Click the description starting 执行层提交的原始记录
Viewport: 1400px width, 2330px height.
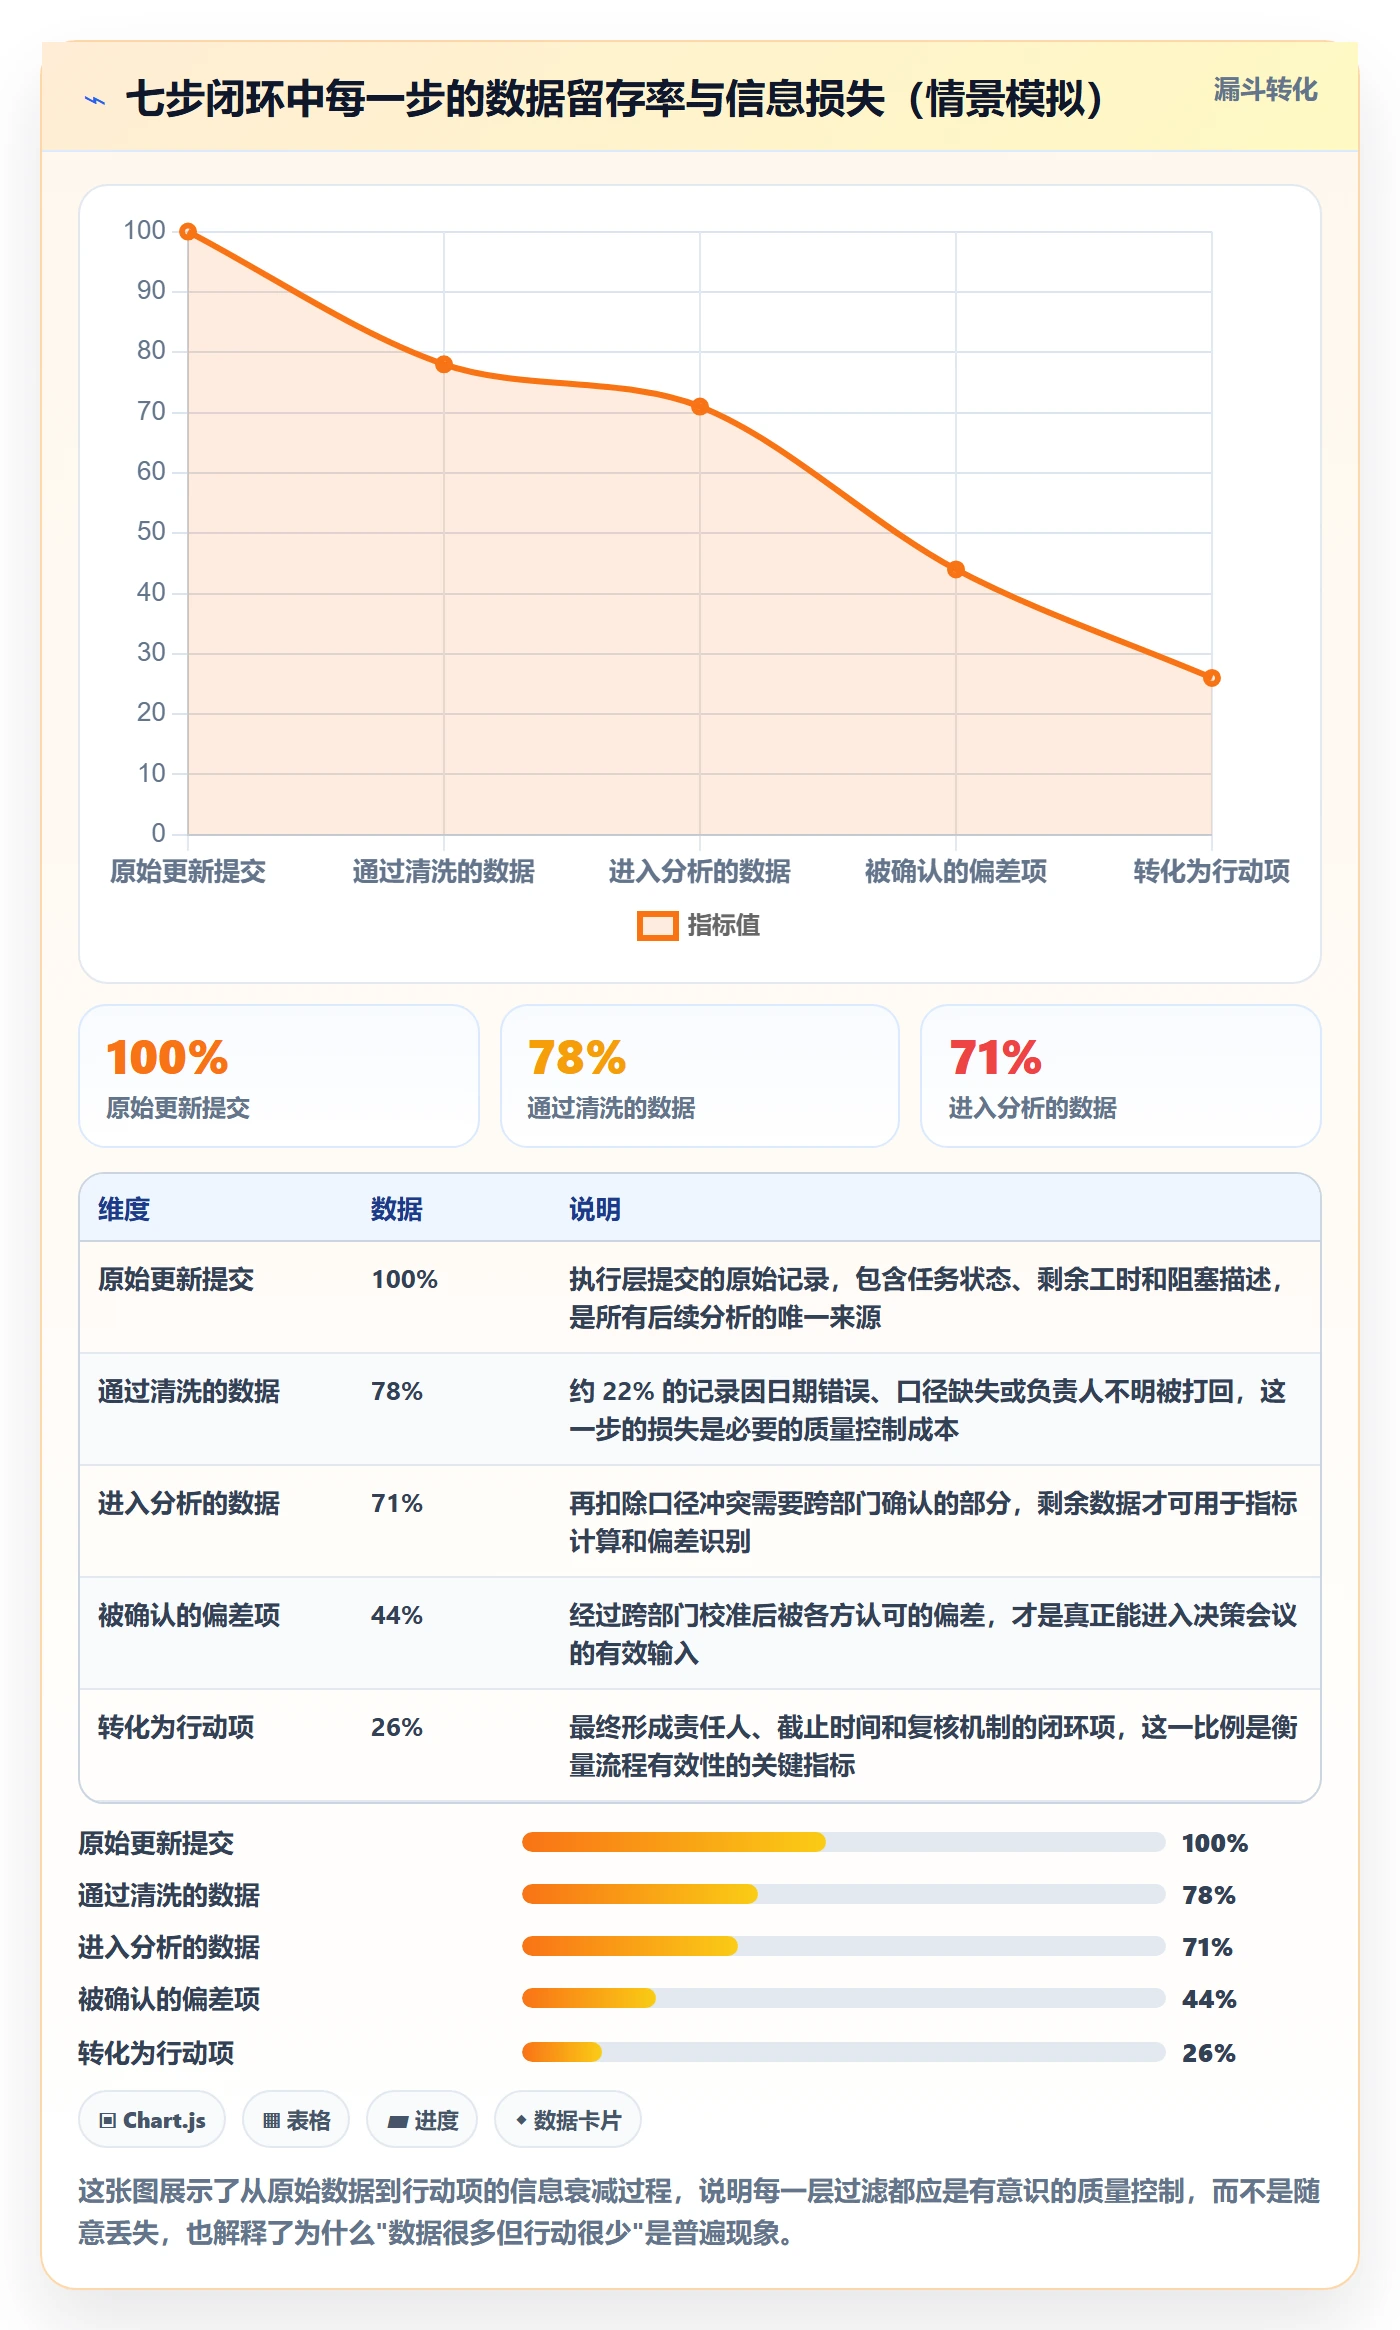pos(928,1298)
